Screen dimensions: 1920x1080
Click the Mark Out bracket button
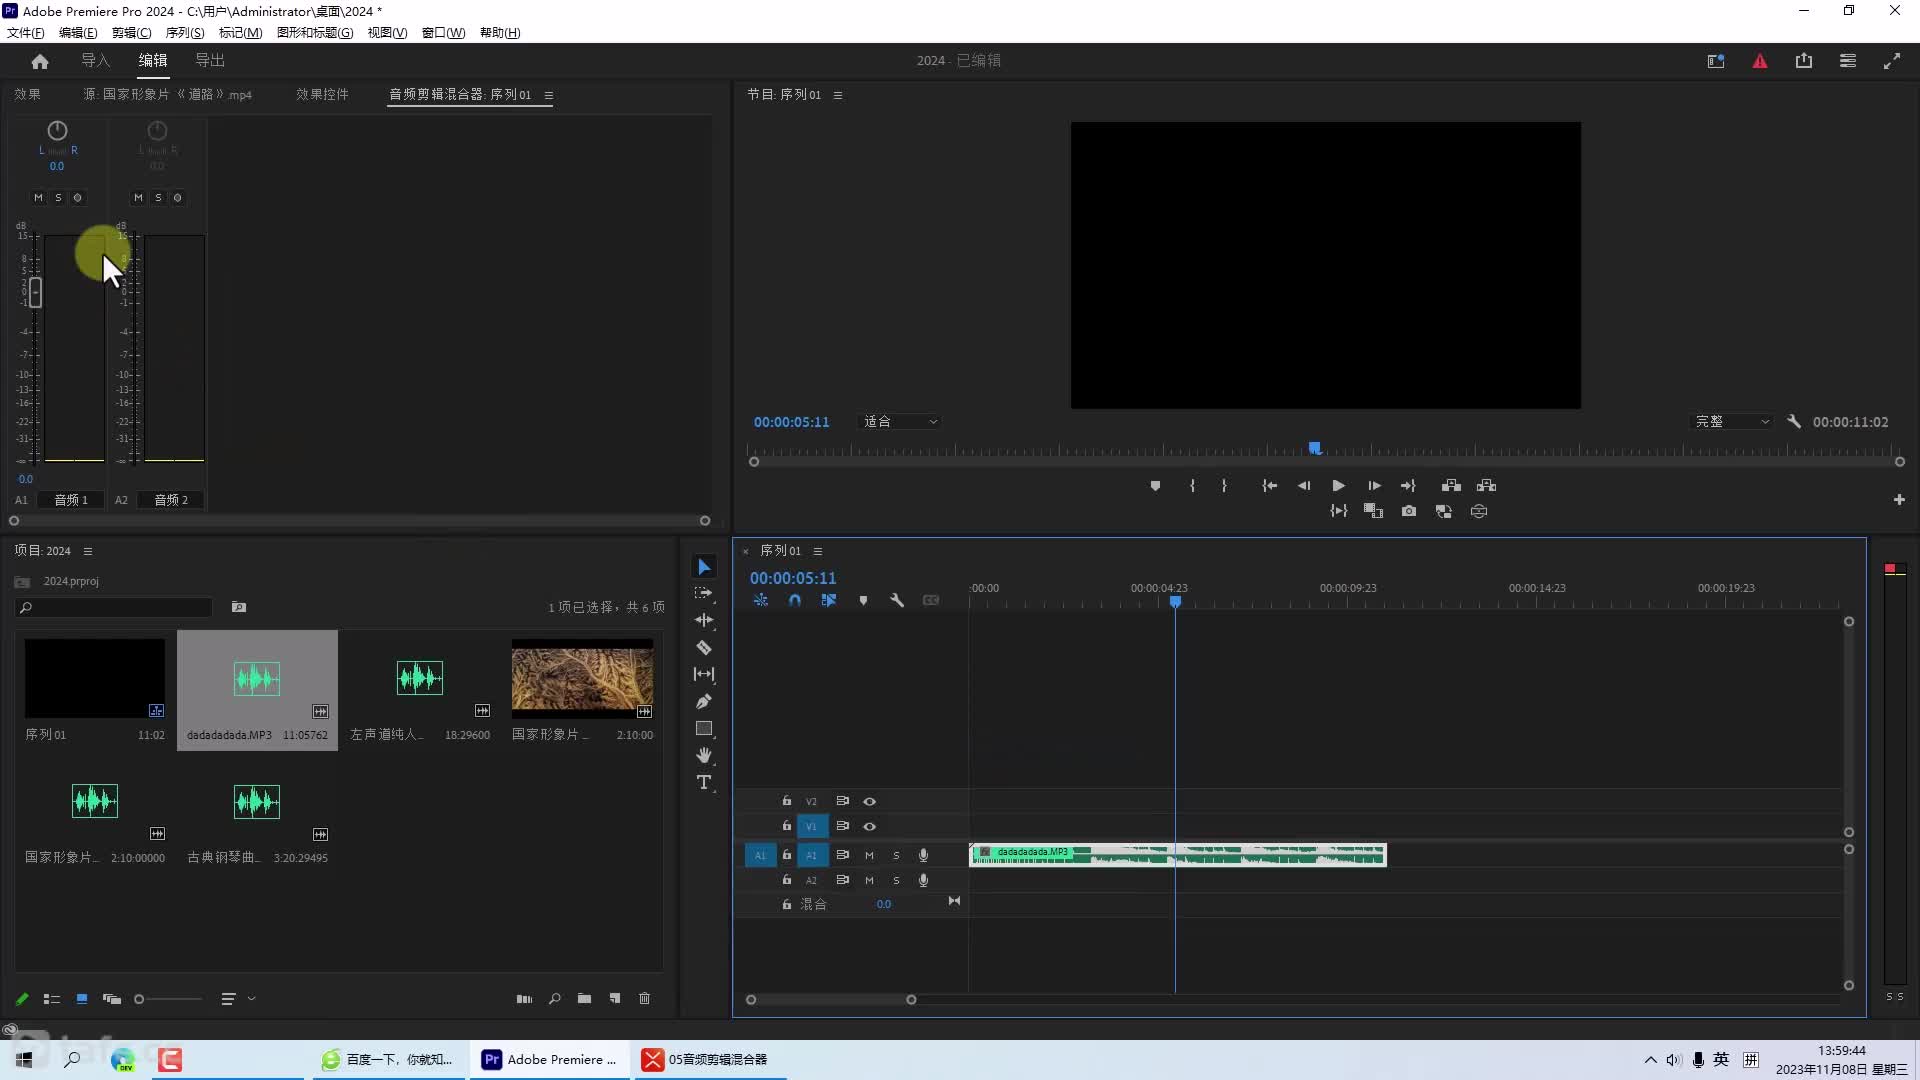(x=1224, y=486)
